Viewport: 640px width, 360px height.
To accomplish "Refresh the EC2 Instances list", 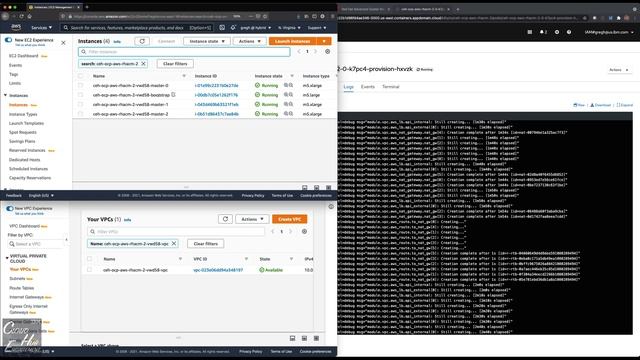I will point(142,41).
